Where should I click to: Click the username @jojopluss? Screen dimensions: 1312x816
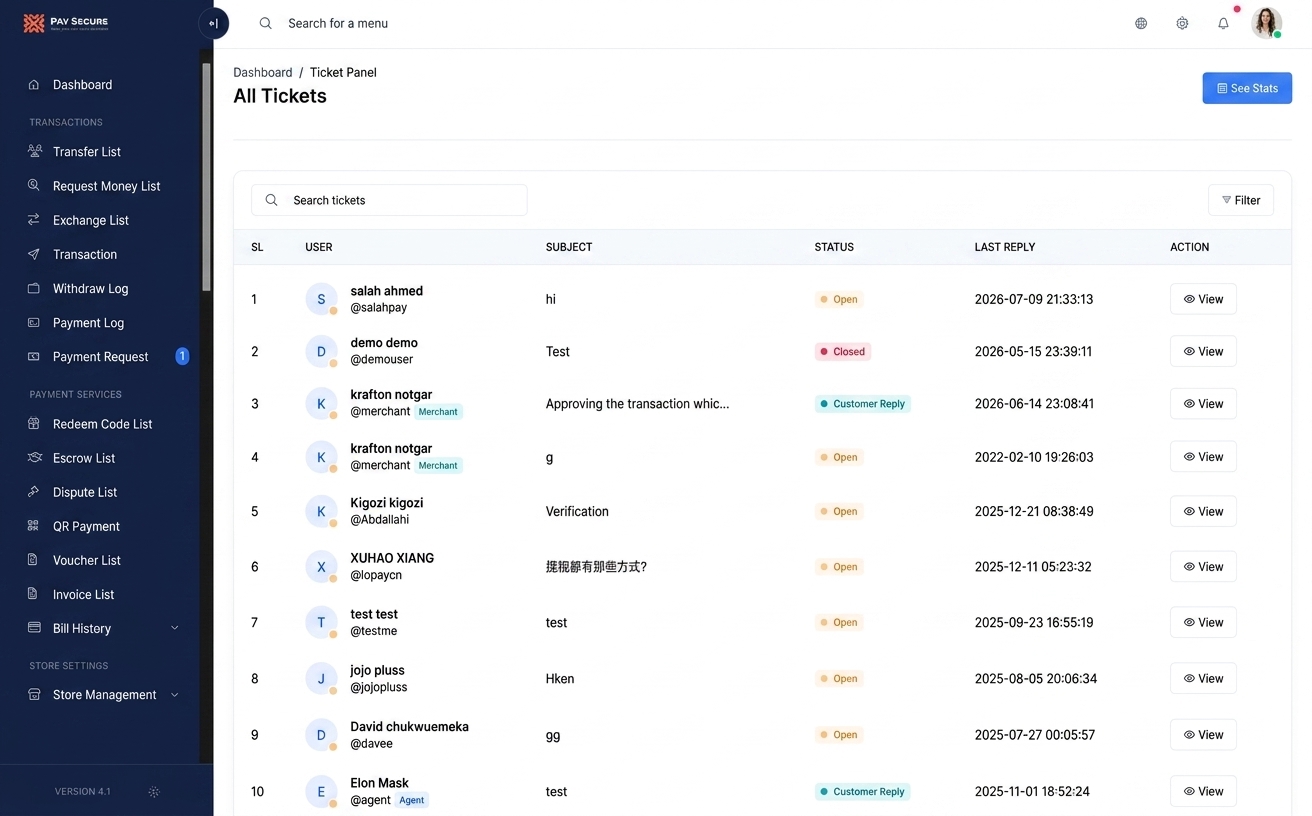[x=379, y=688]
